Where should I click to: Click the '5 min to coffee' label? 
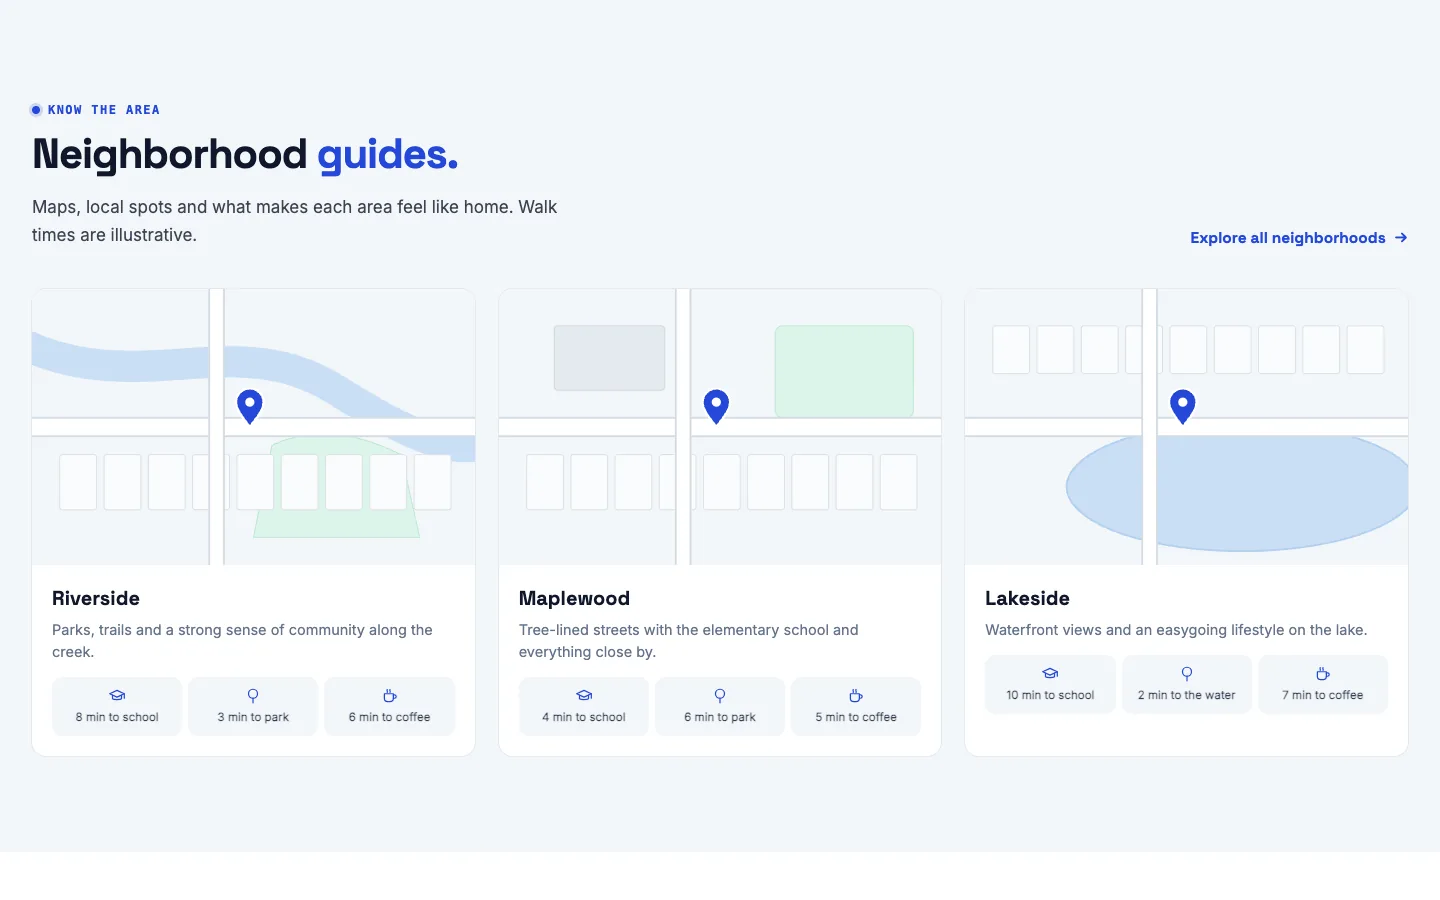(x=856, y=717)
